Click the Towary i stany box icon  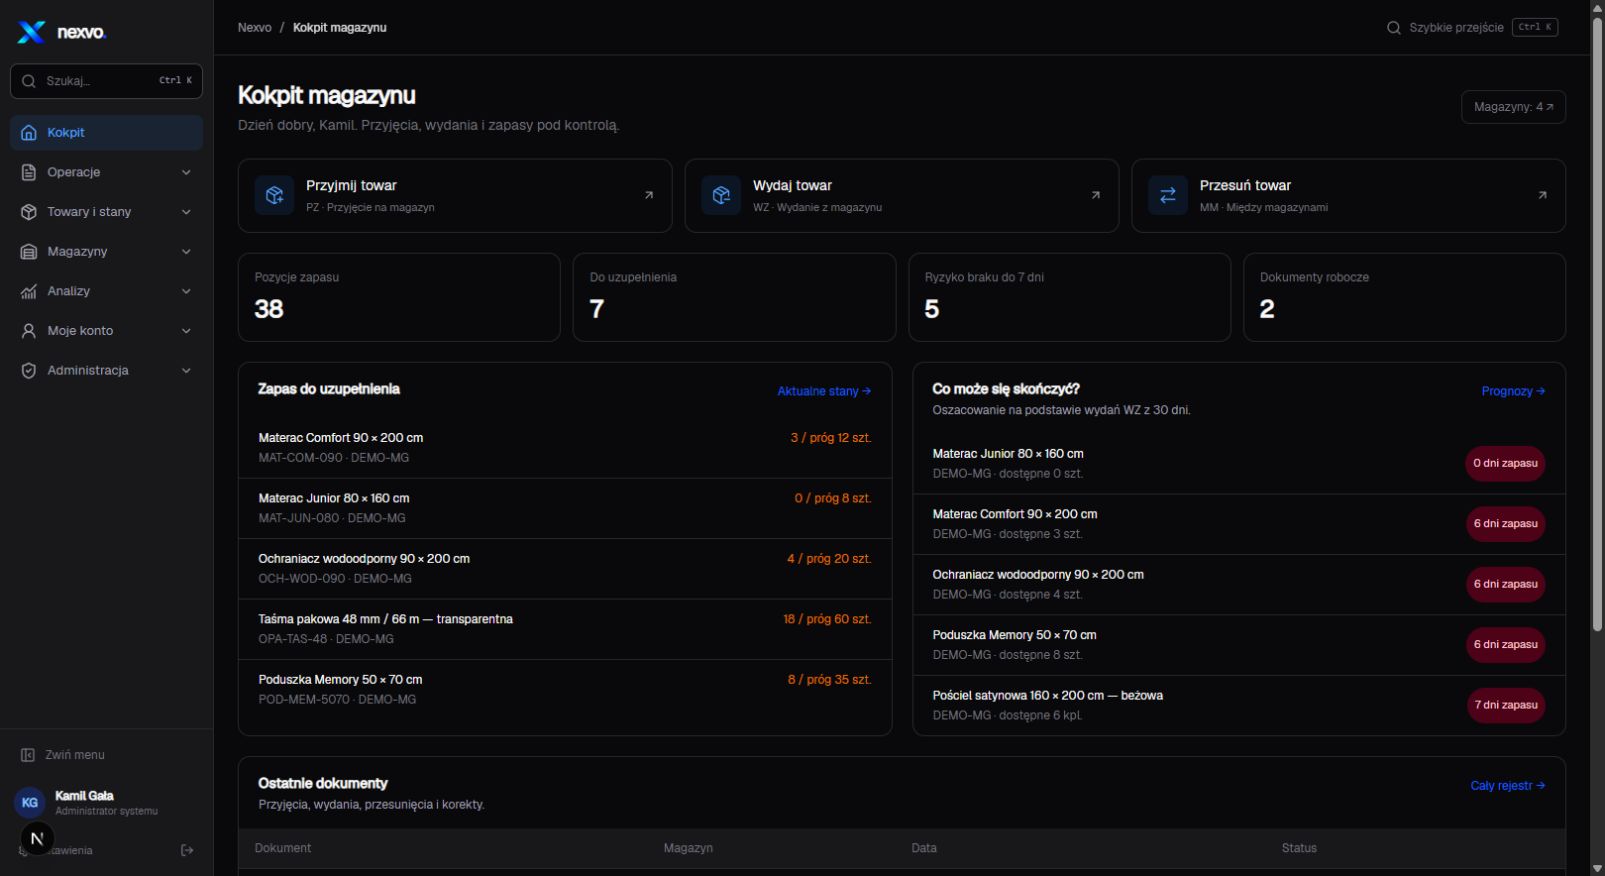[29, 212]
